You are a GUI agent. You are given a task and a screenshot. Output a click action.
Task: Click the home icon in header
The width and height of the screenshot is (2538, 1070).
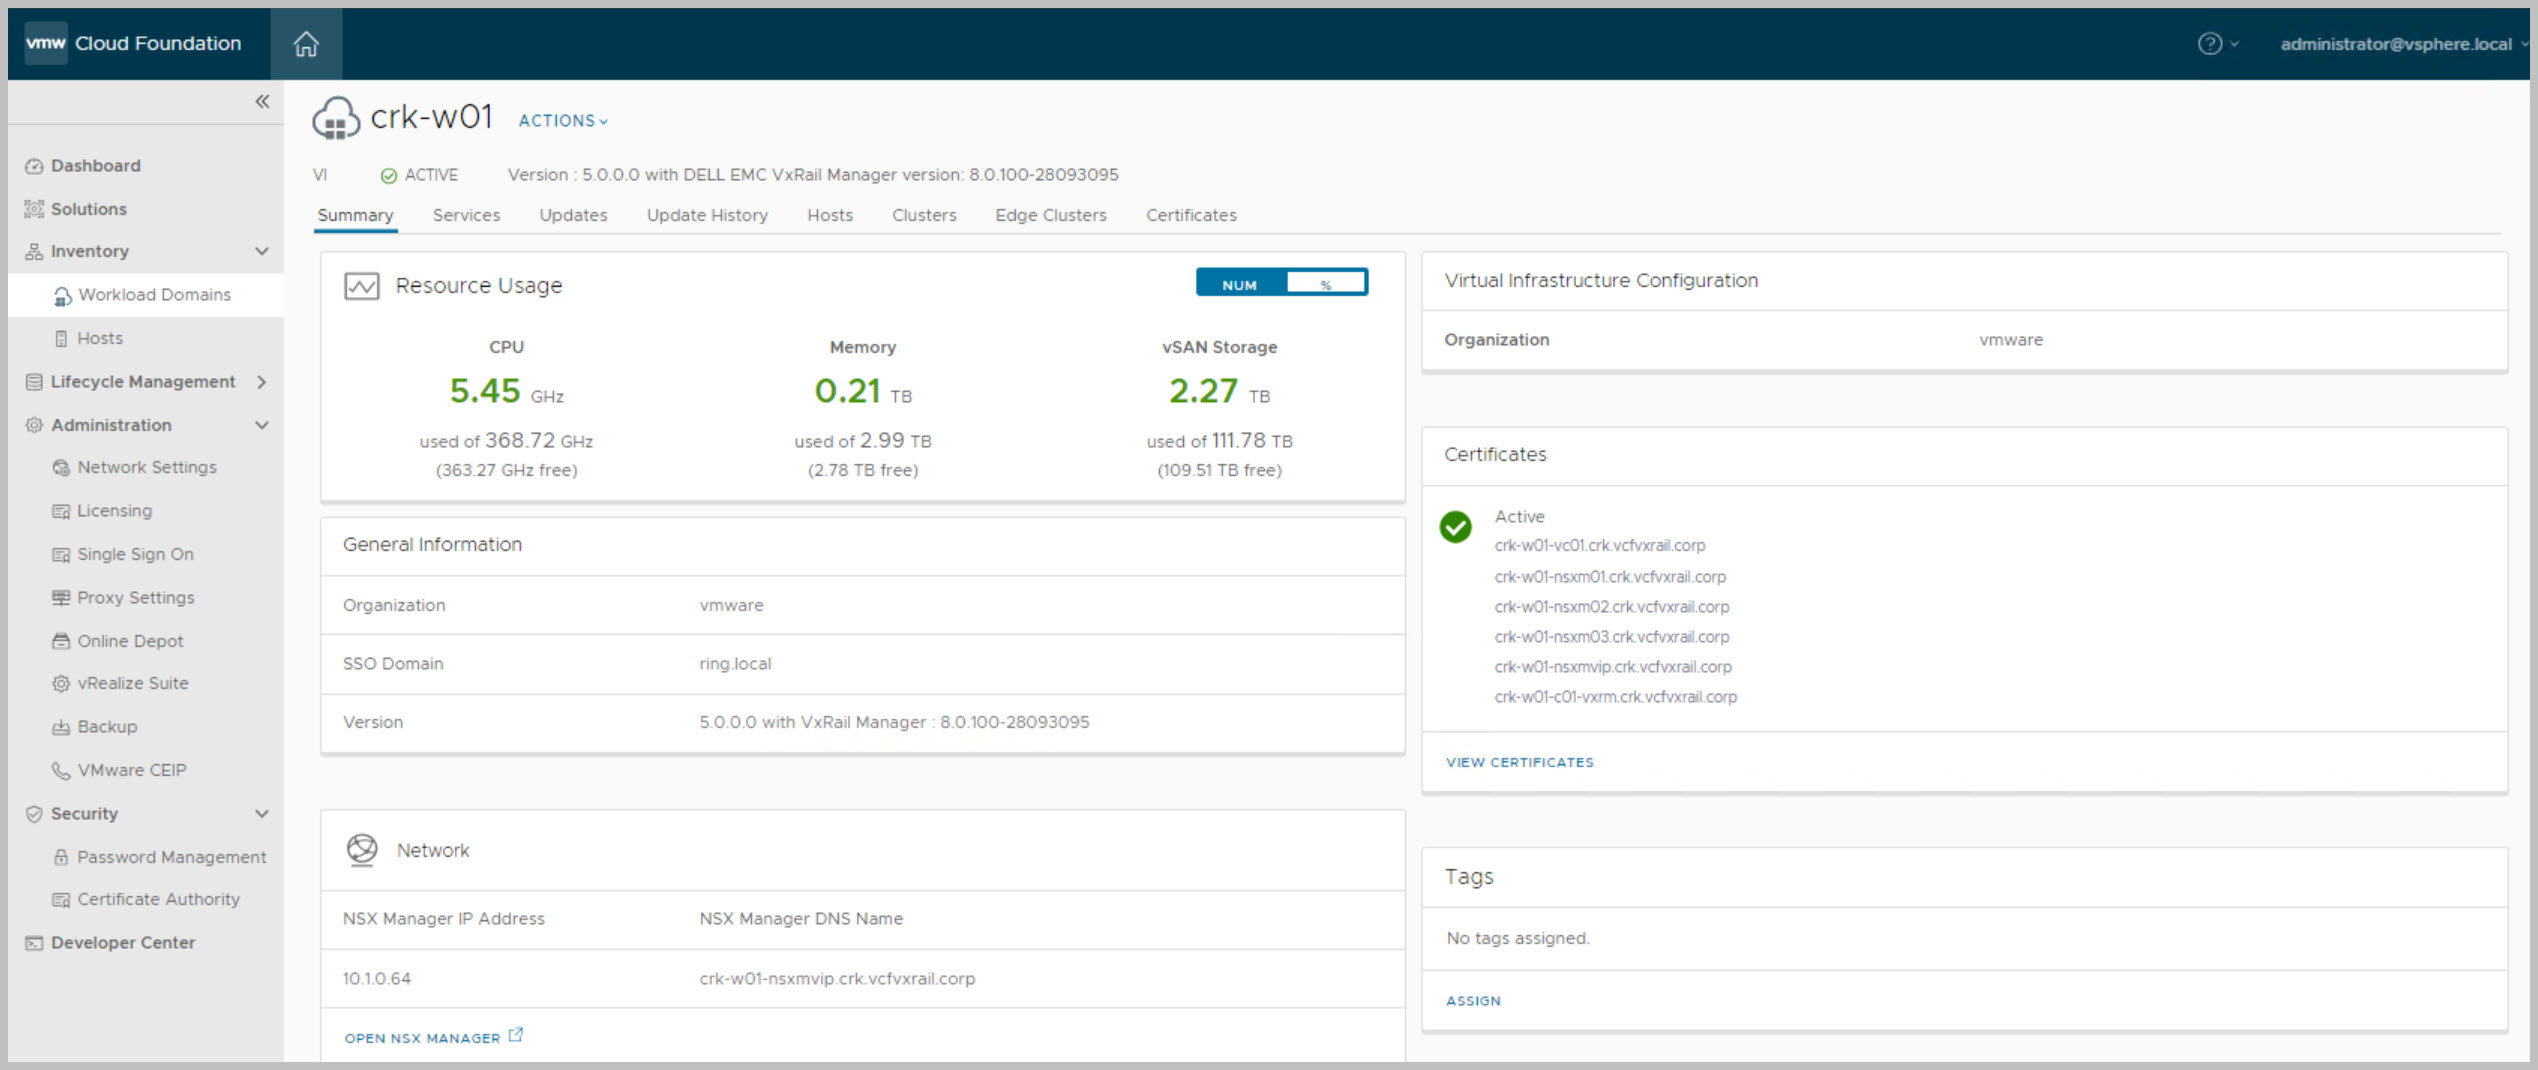[306, 44]
